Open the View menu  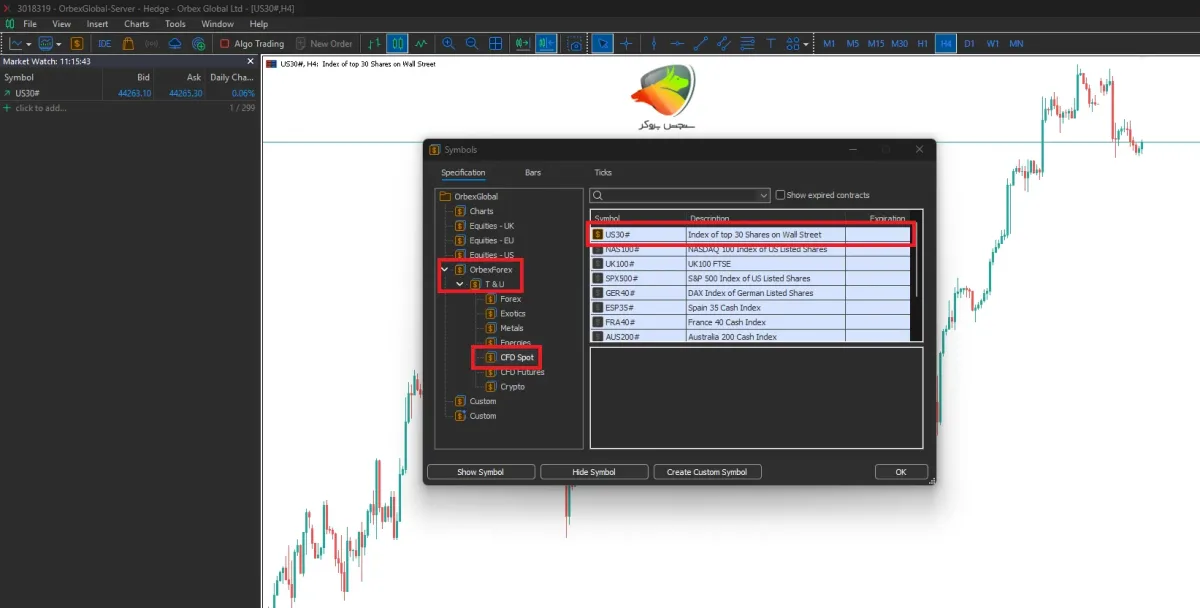click(x=61, y=24)
